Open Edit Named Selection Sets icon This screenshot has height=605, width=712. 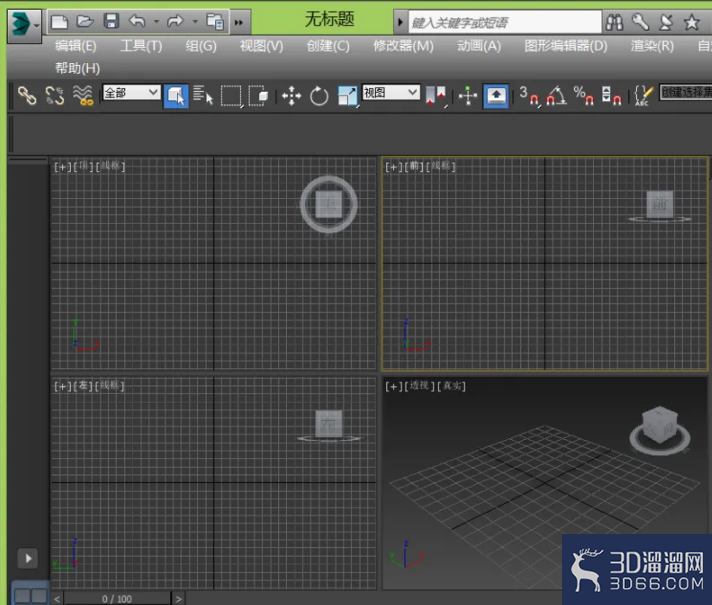pyautogui.click(x=643, y=96)
